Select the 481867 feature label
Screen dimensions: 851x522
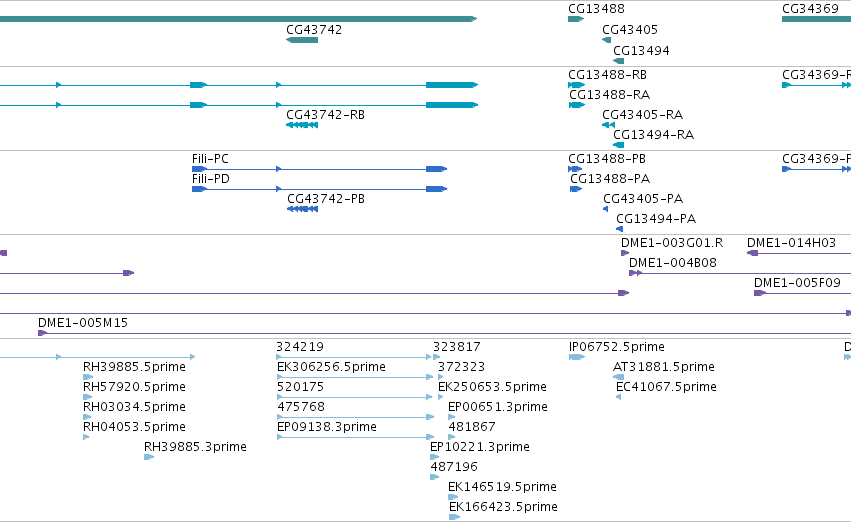point(472,428)
